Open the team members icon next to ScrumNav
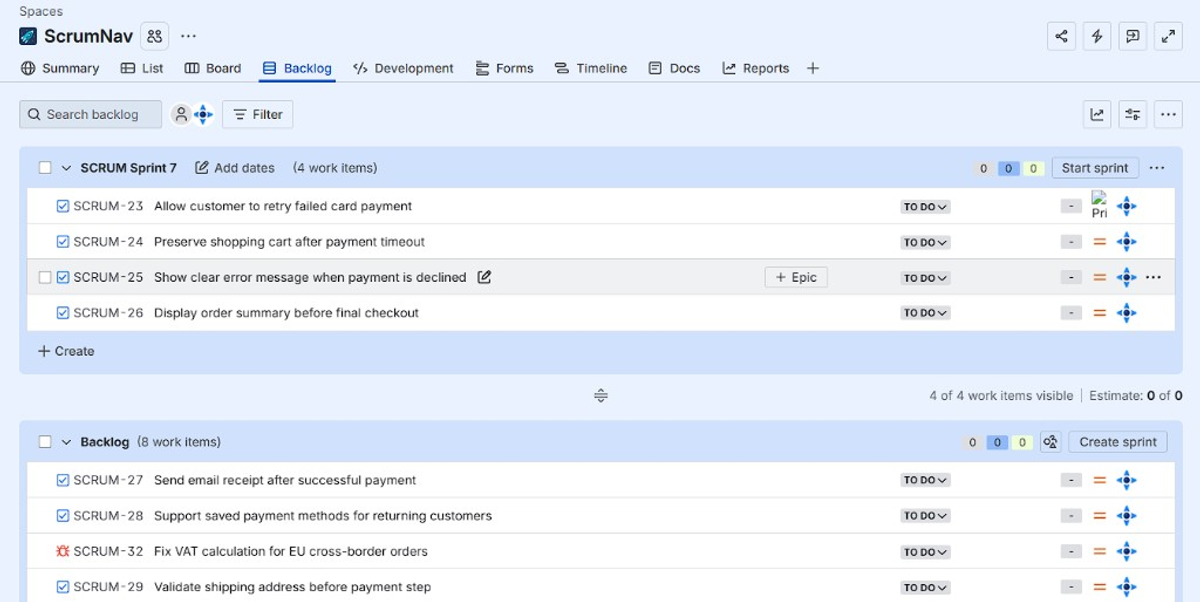The image size is (1200, 602). tap(154, 36)
